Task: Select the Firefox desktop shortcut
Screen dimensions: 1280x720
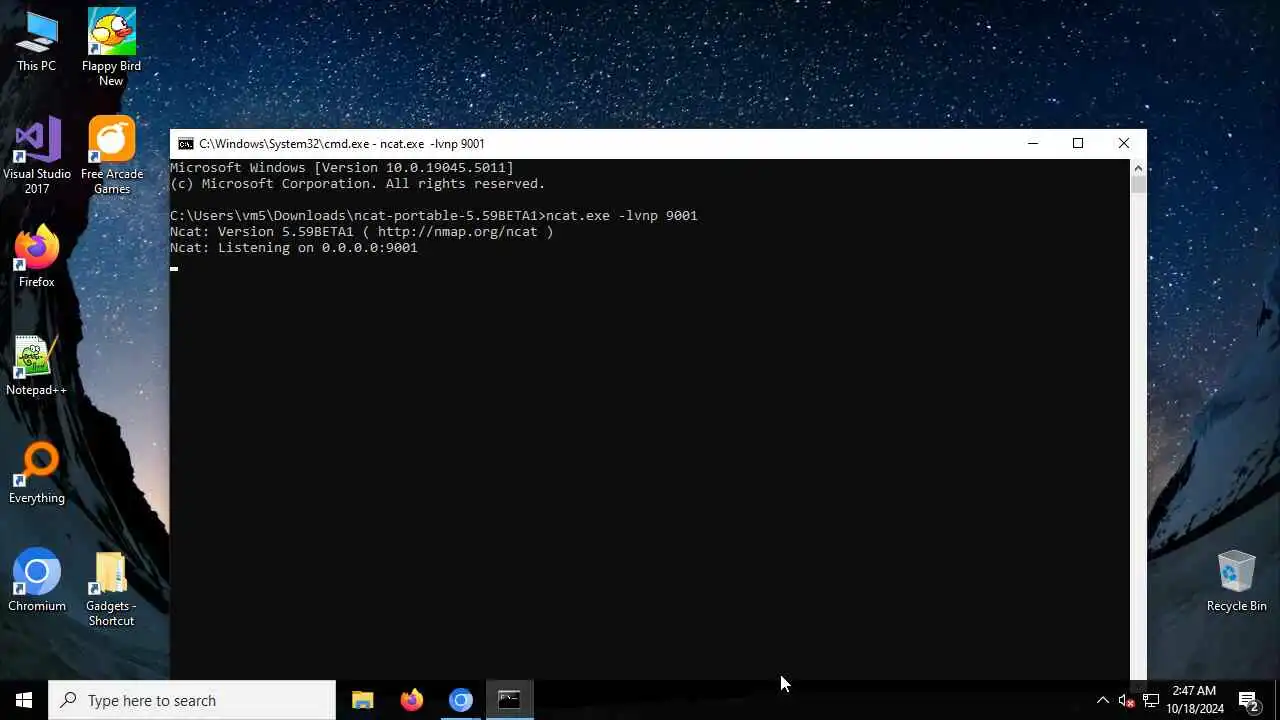Action: pyautogui.click(x=36, y=257)
